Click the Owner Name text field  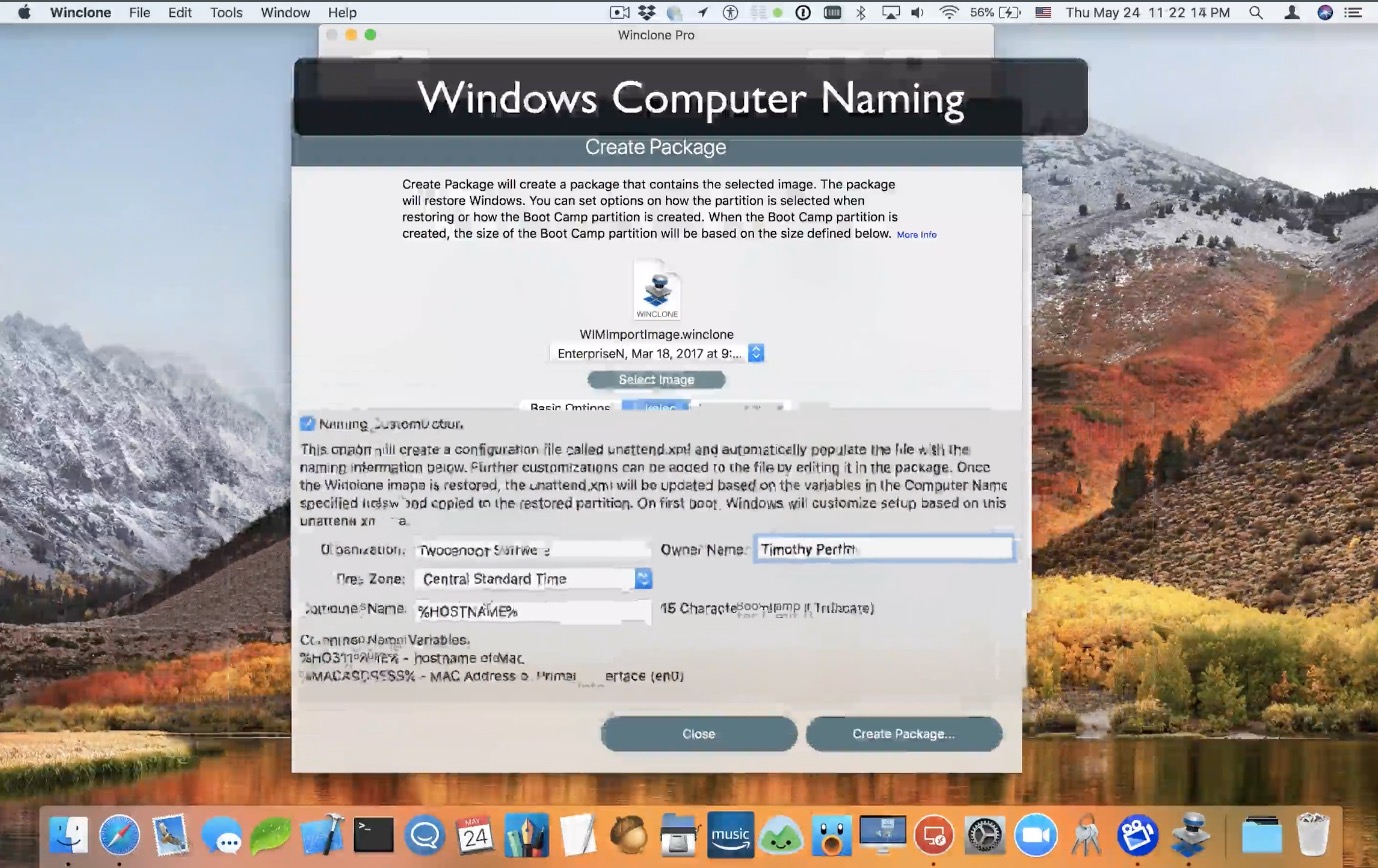point(884,549)
